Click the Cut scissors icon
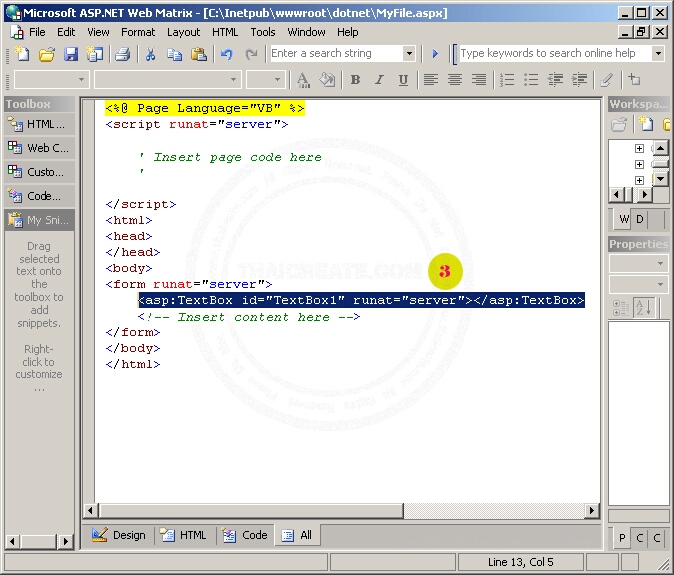Viewport: 674px width, 575px height. click(x=150, y=54)
